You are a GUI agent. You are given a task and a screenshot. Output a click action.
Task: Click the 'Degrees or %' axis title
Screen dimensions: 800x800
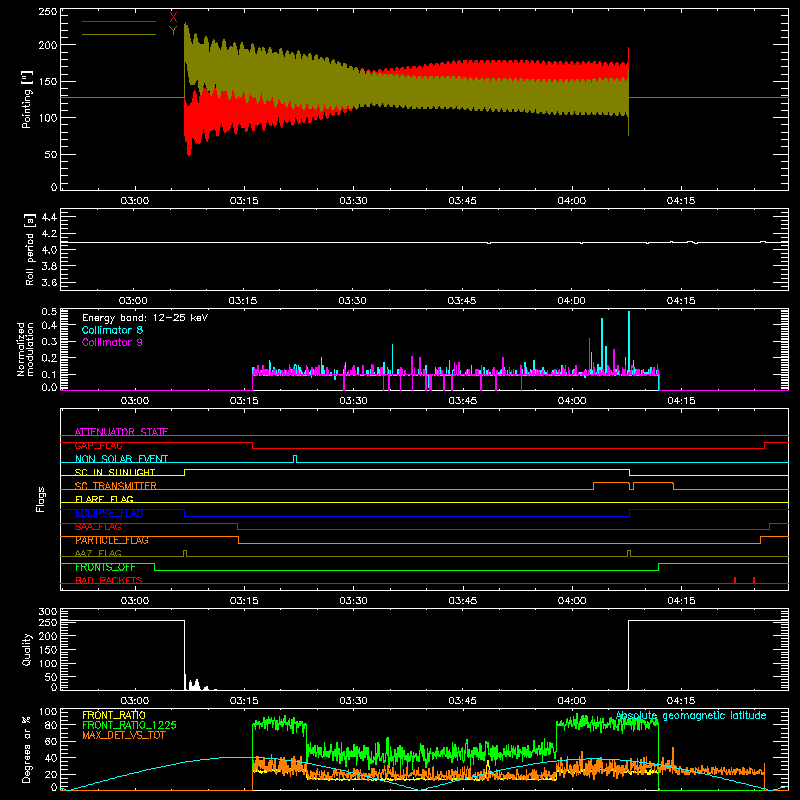[x=27, y=749]
